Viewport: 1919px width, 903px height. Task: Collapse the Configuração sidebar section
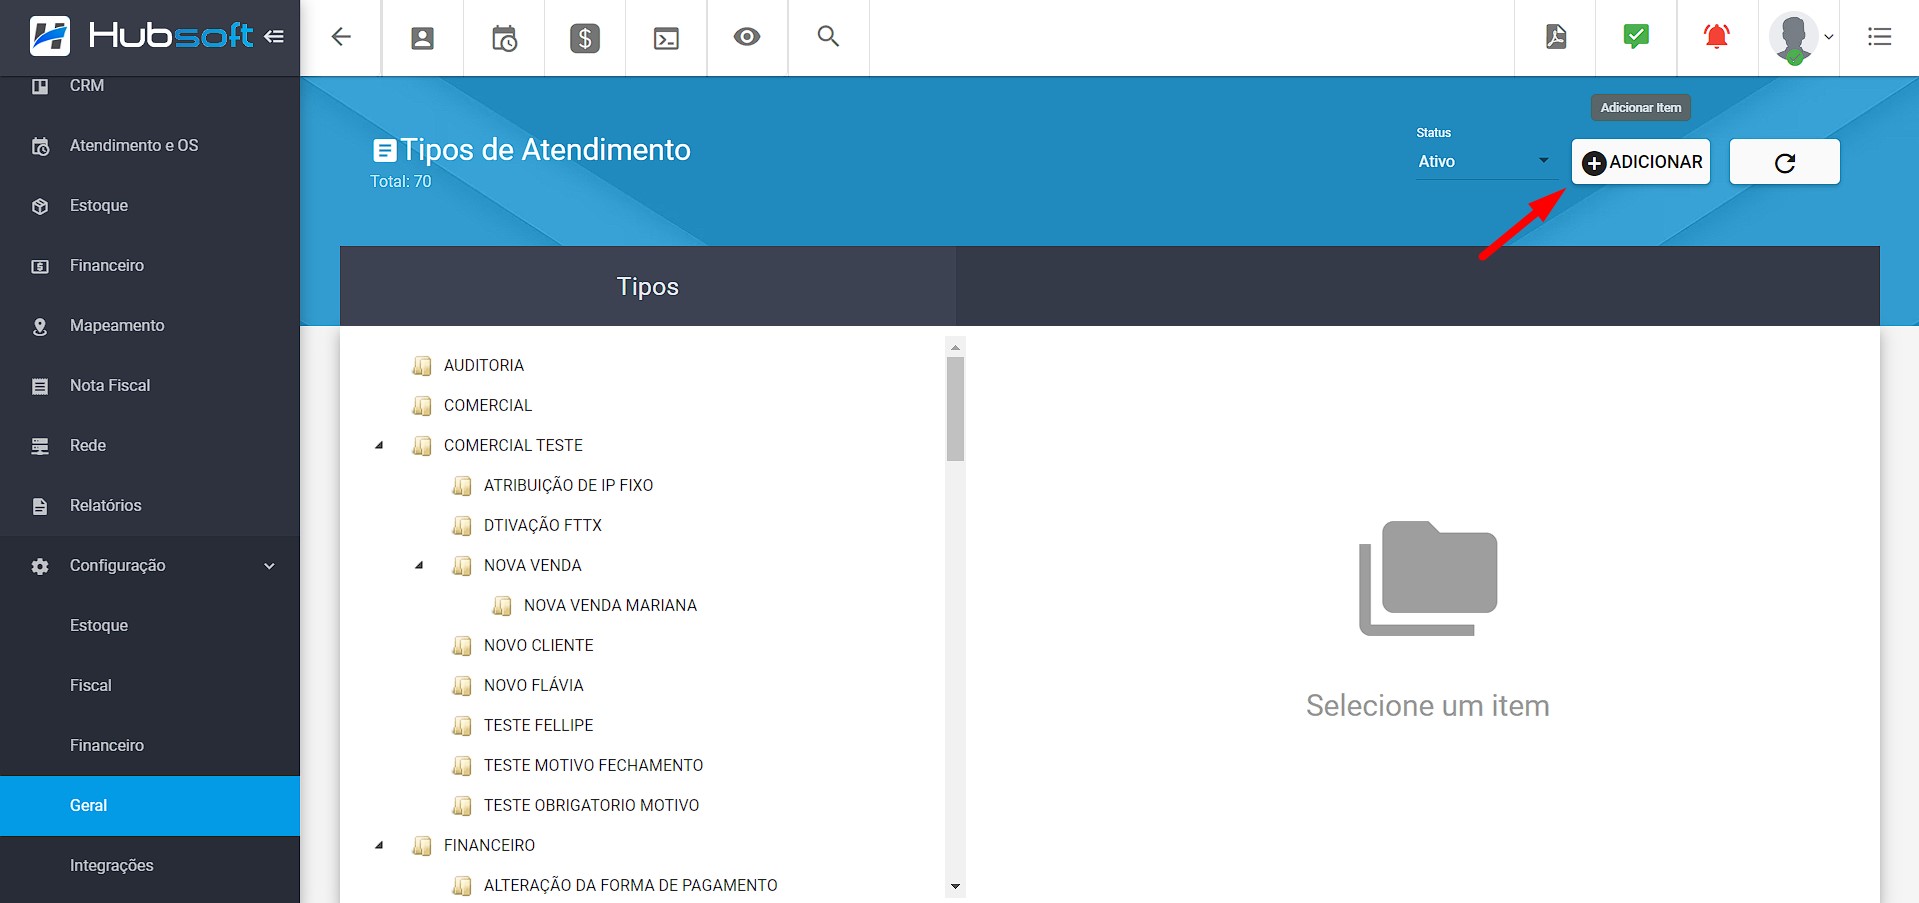click(x=150, y=566)
